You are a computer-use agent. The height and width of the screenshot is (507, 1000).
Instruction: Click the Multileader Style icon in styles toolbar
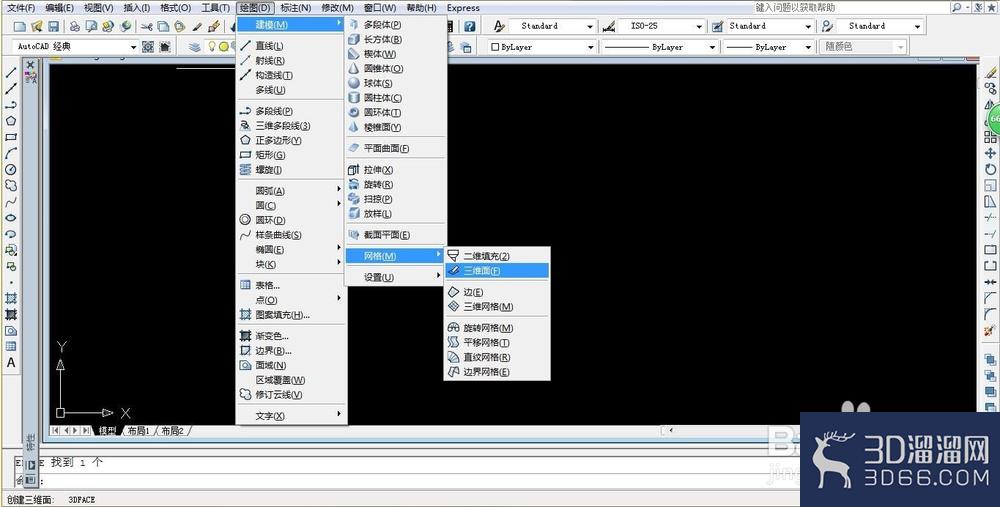828,26
